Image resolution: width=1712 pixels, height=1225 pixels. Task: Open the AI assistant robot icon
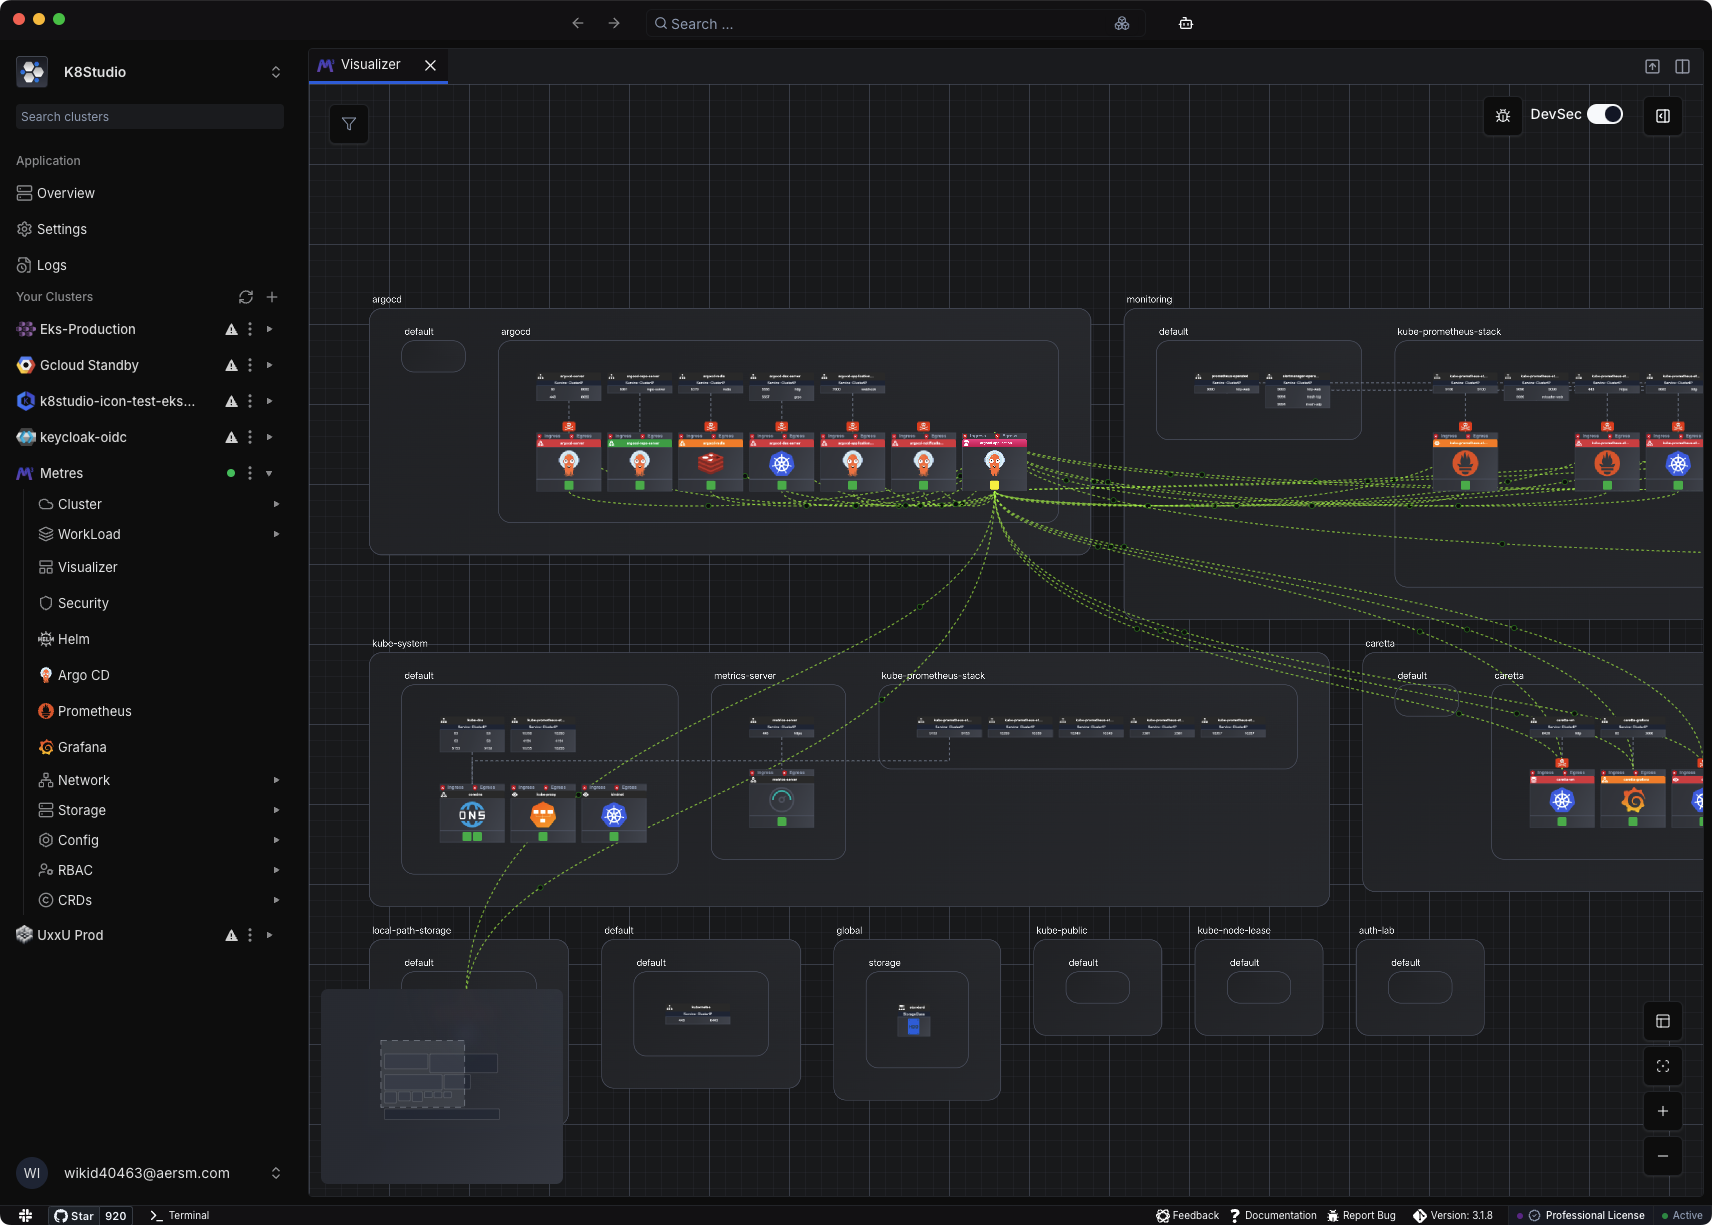click(1186, 23)
